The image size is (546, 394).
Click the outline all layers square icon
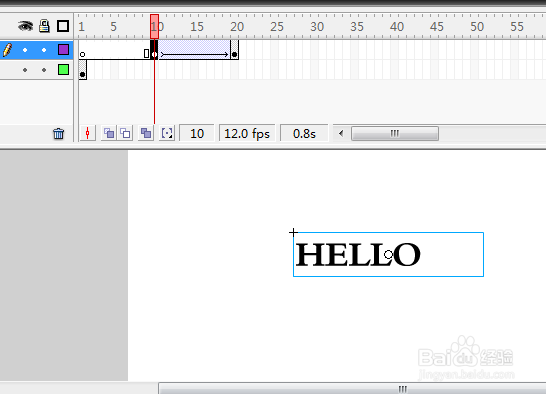tap(63, 26)
